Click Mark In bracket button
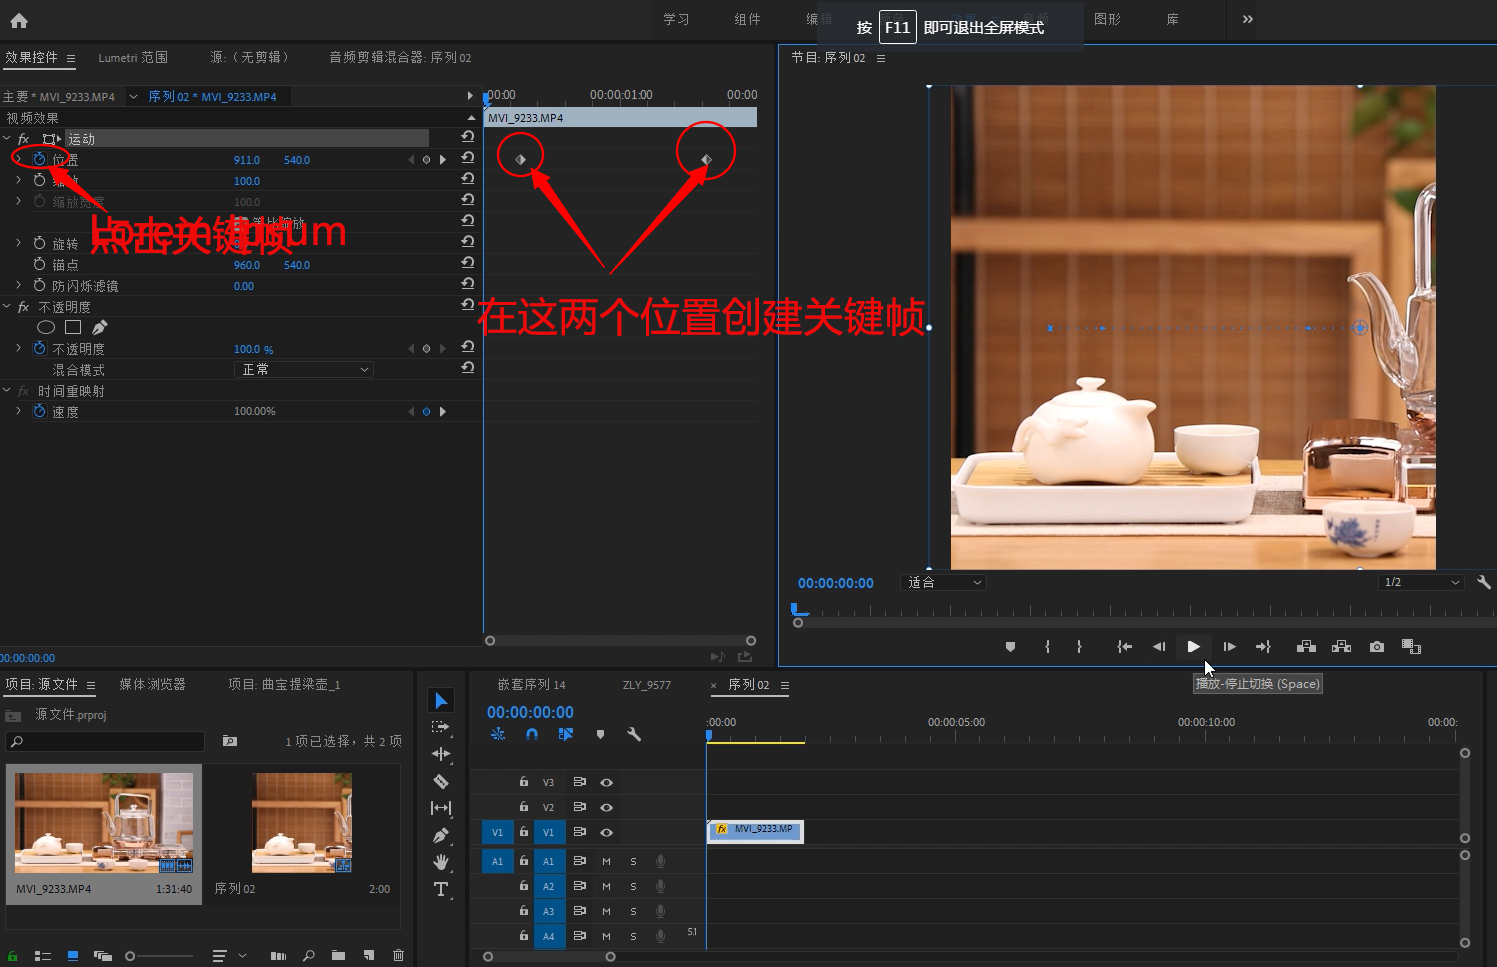The height and width of the screenshot is (967, 1497). coord(1047,647)
